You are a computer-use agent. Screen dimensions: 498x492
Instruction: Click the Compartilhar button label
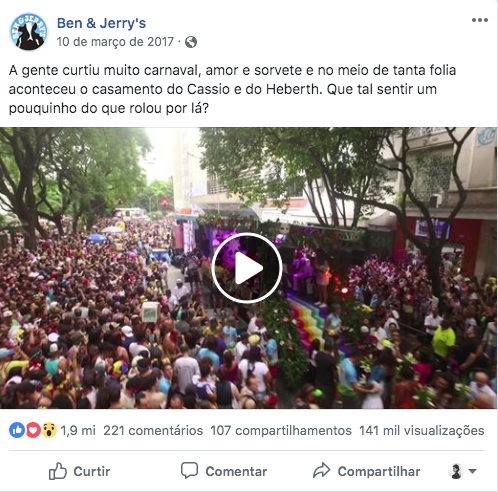click(x=379, y=471)
